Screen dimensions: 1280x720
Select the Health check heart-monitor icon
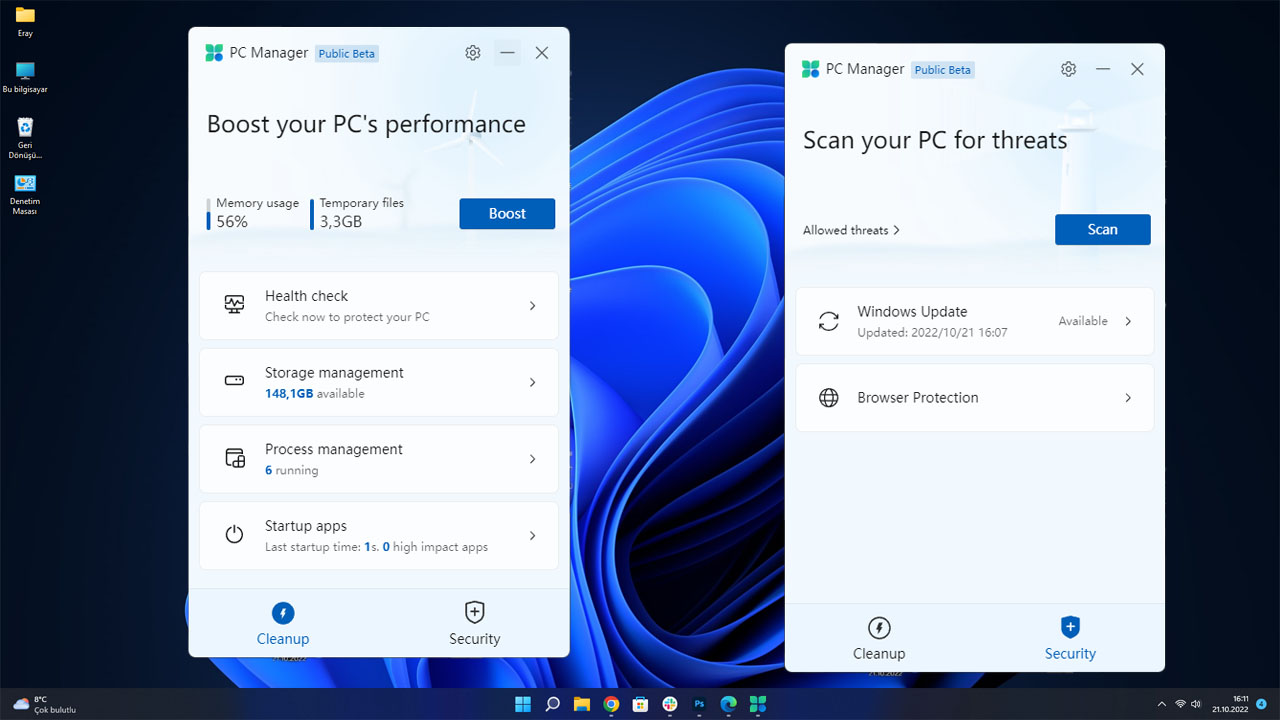[x=233, y=304]
